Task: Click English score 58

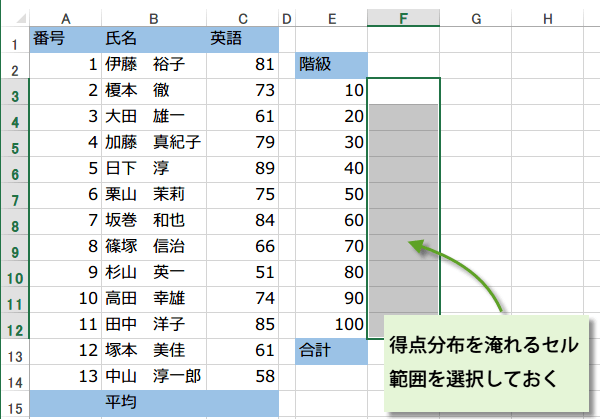Action: point(243,378)
